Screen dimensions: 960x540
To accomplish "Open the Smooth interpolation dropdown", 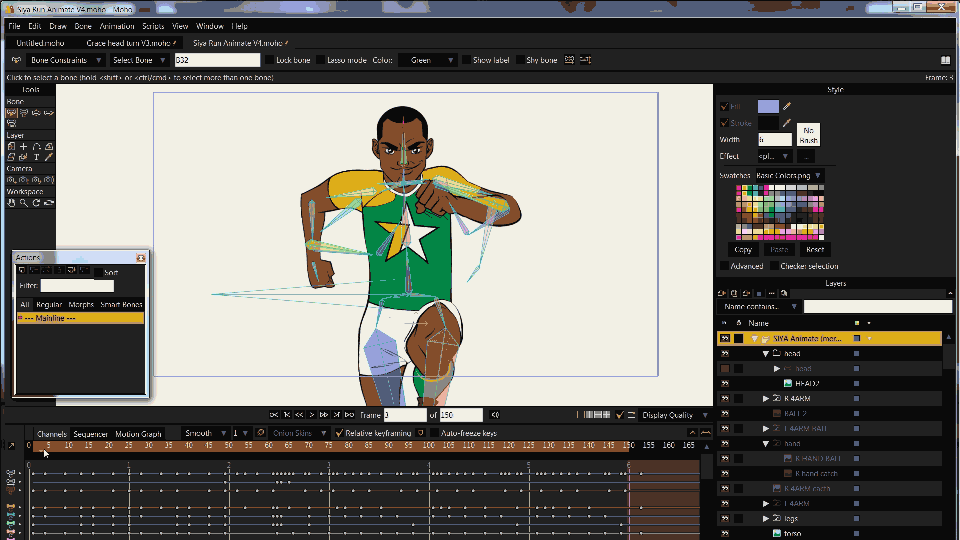I will [205, 433].
